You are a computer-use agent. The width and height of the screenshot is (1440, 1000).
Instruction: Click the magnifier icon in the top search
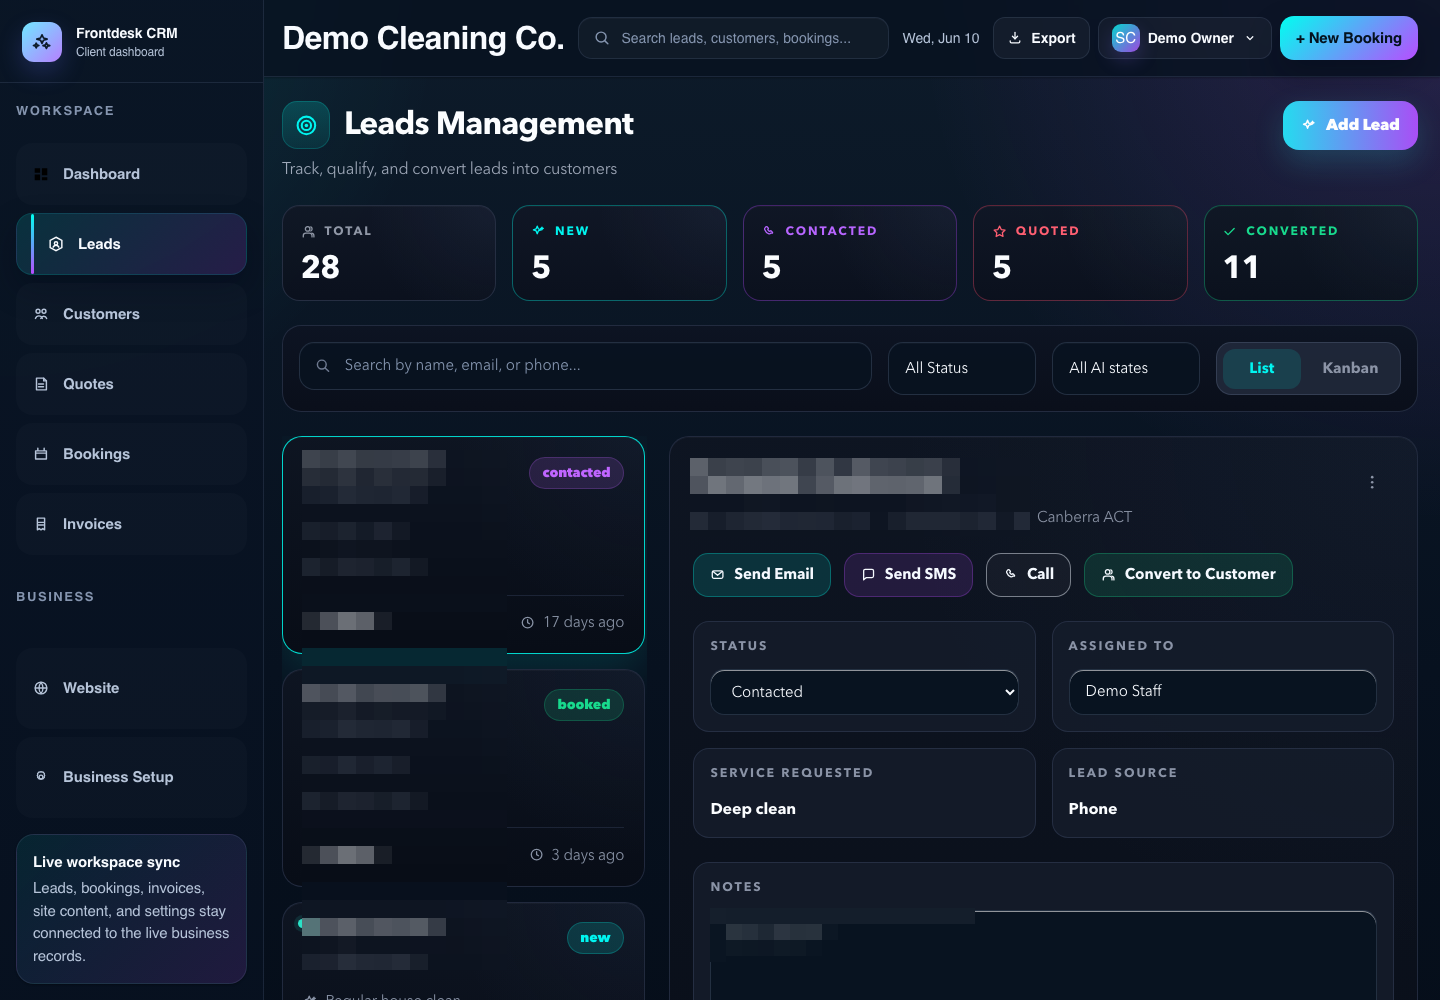click(x=602, y=38)
